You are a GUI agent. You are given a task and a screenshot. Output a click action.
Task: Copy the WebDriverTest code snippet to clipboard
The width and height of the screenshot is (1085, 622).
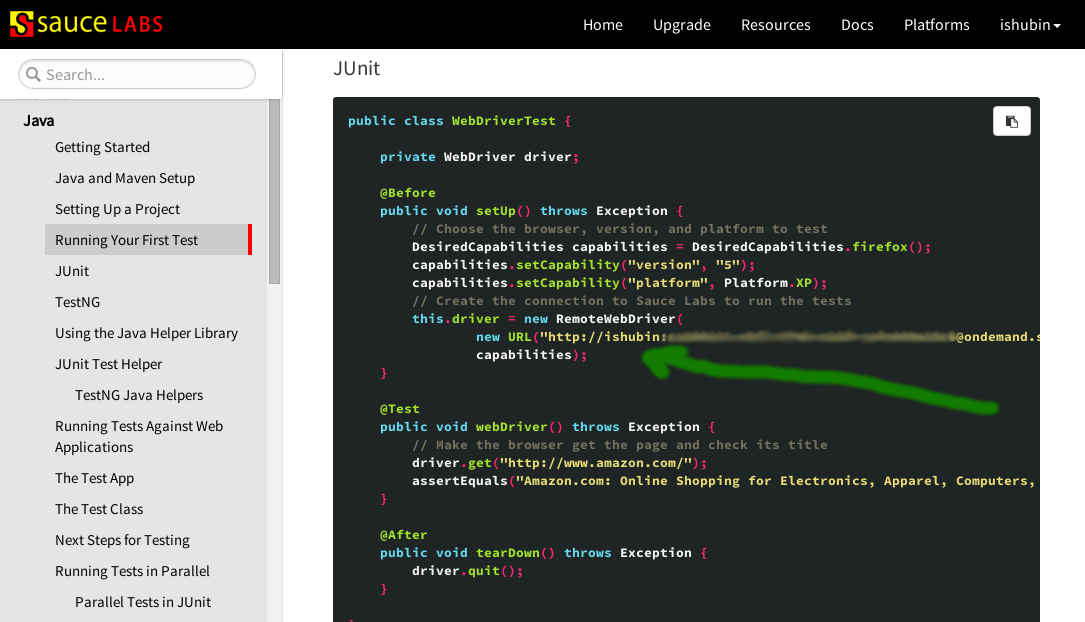tap(1011, 120)
